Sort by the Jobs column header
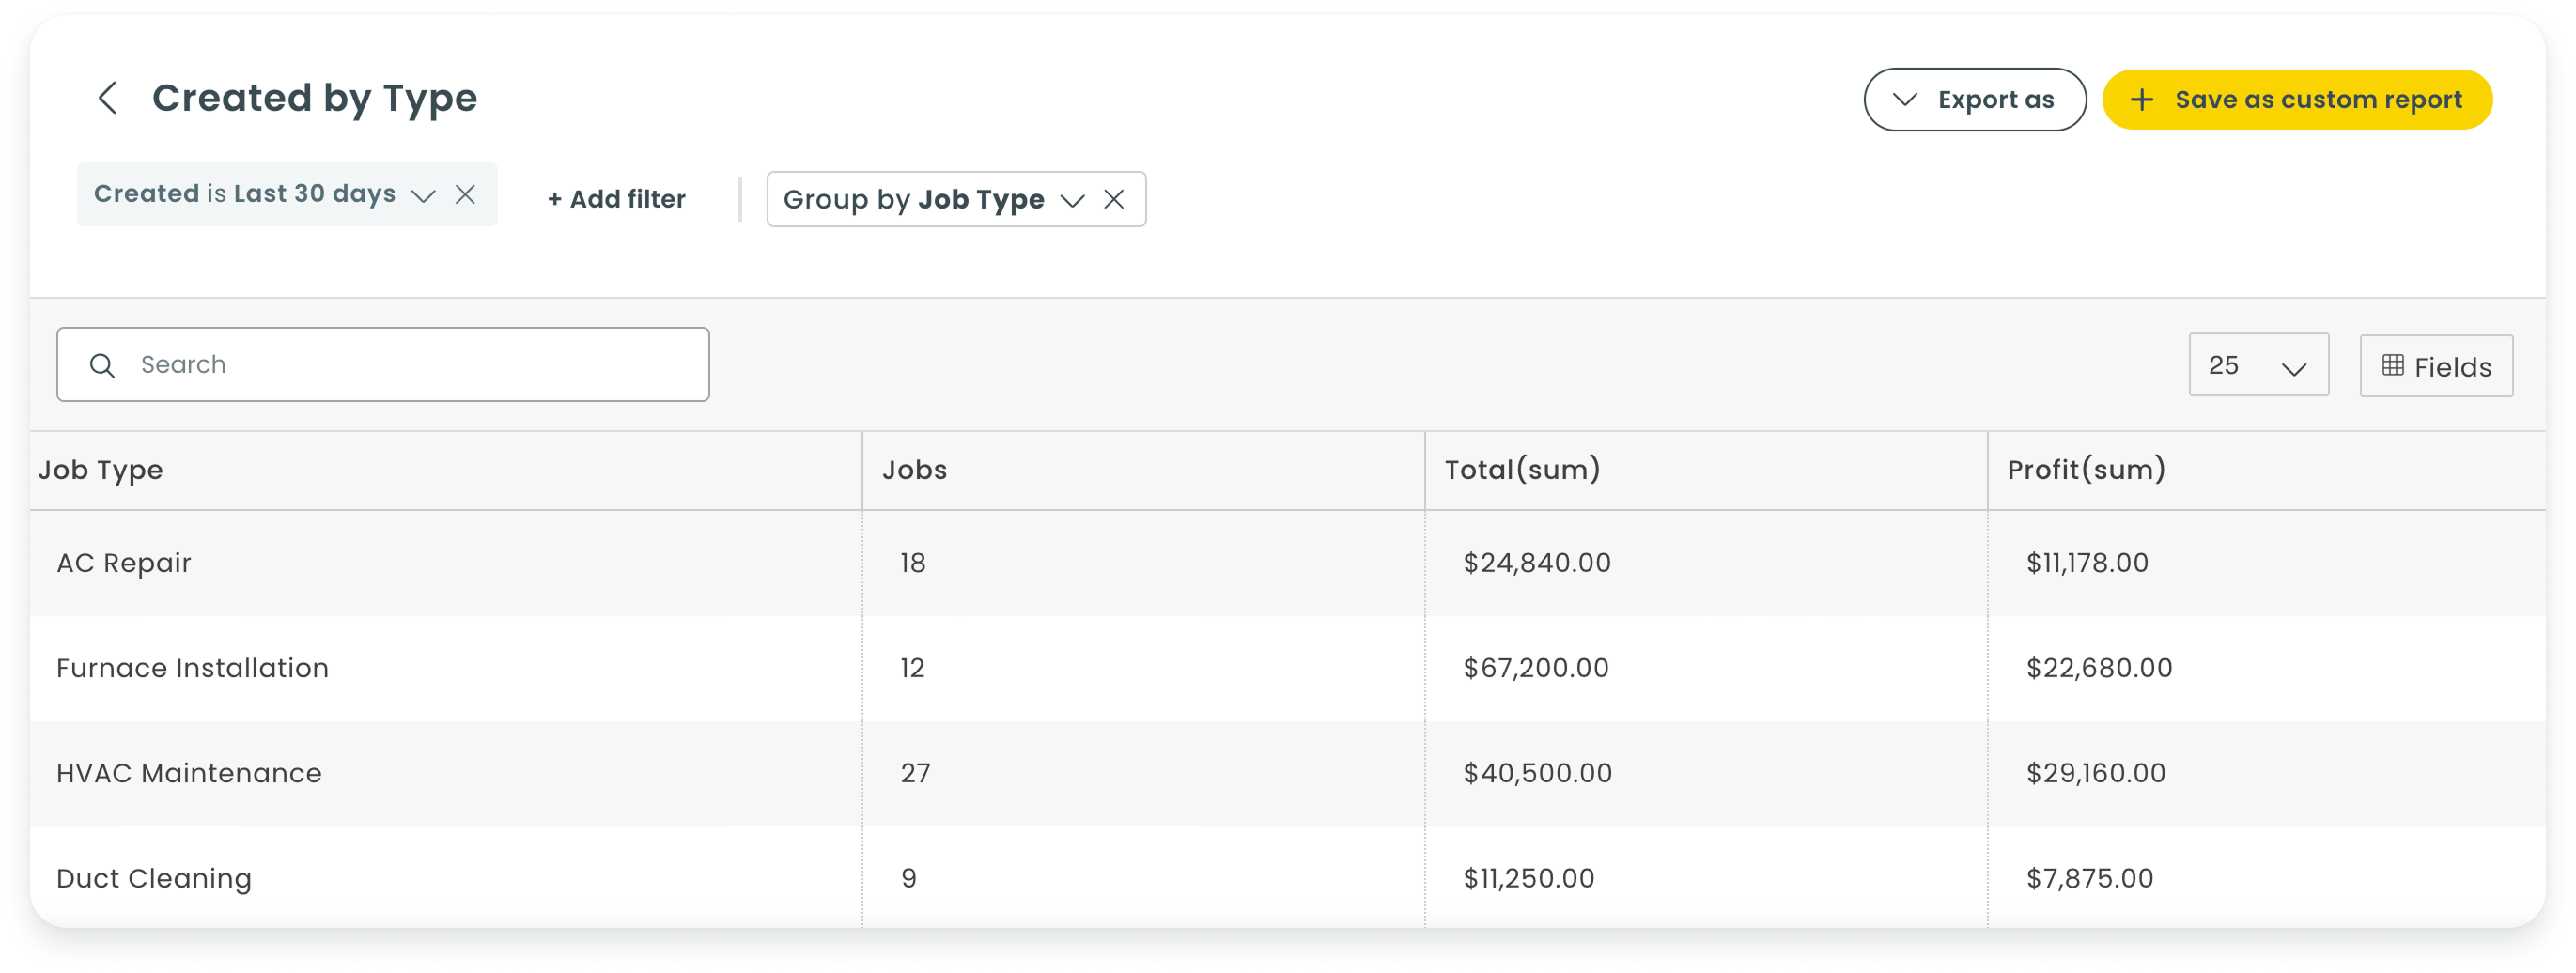The image size is (2576, 973). pyautogui.click(x=914, y=469)
